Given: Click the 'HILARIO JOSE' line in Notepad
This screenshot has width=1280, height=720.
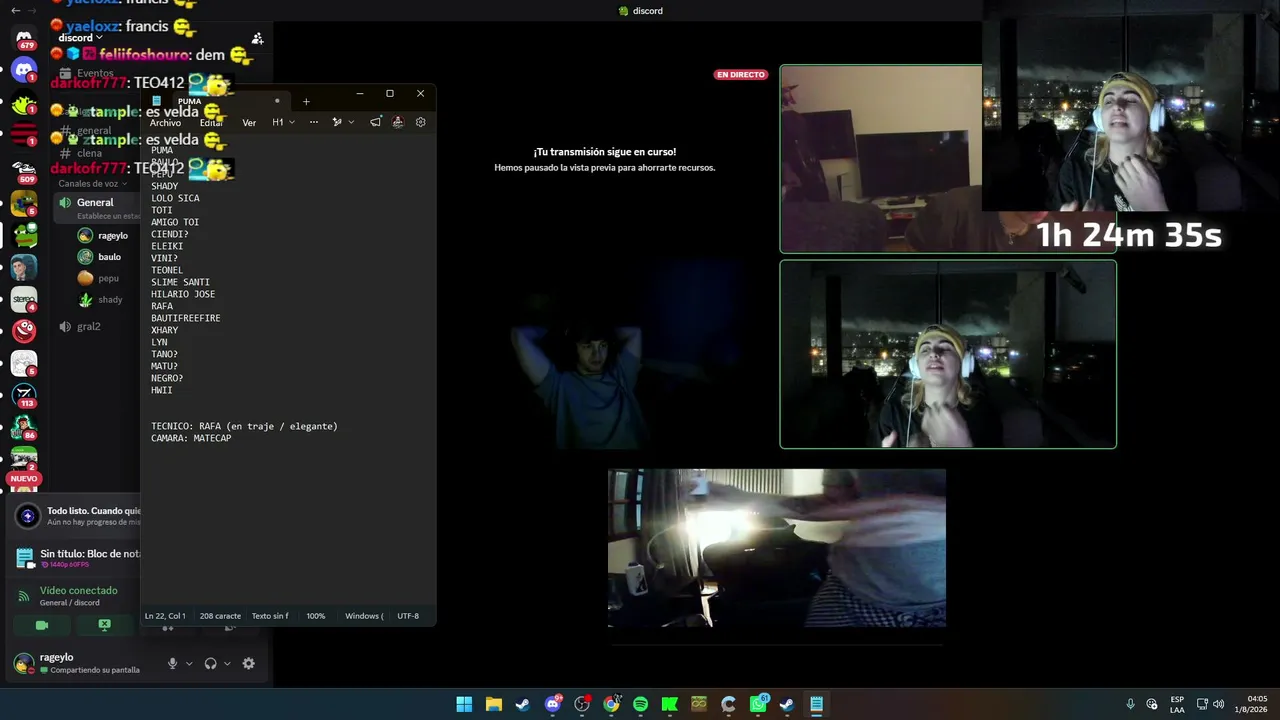Looking at the screenshot, I should coord(183,294).
